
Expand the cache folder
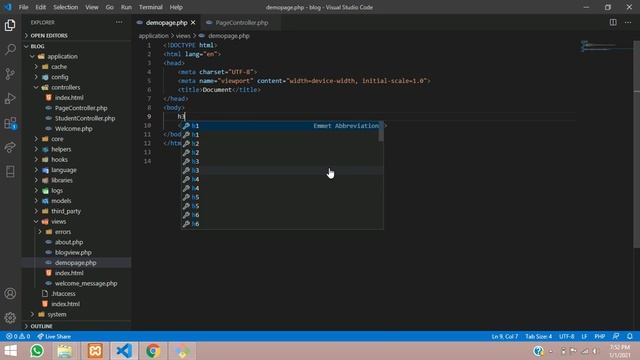pyautogui.click(x=59, y=67)
